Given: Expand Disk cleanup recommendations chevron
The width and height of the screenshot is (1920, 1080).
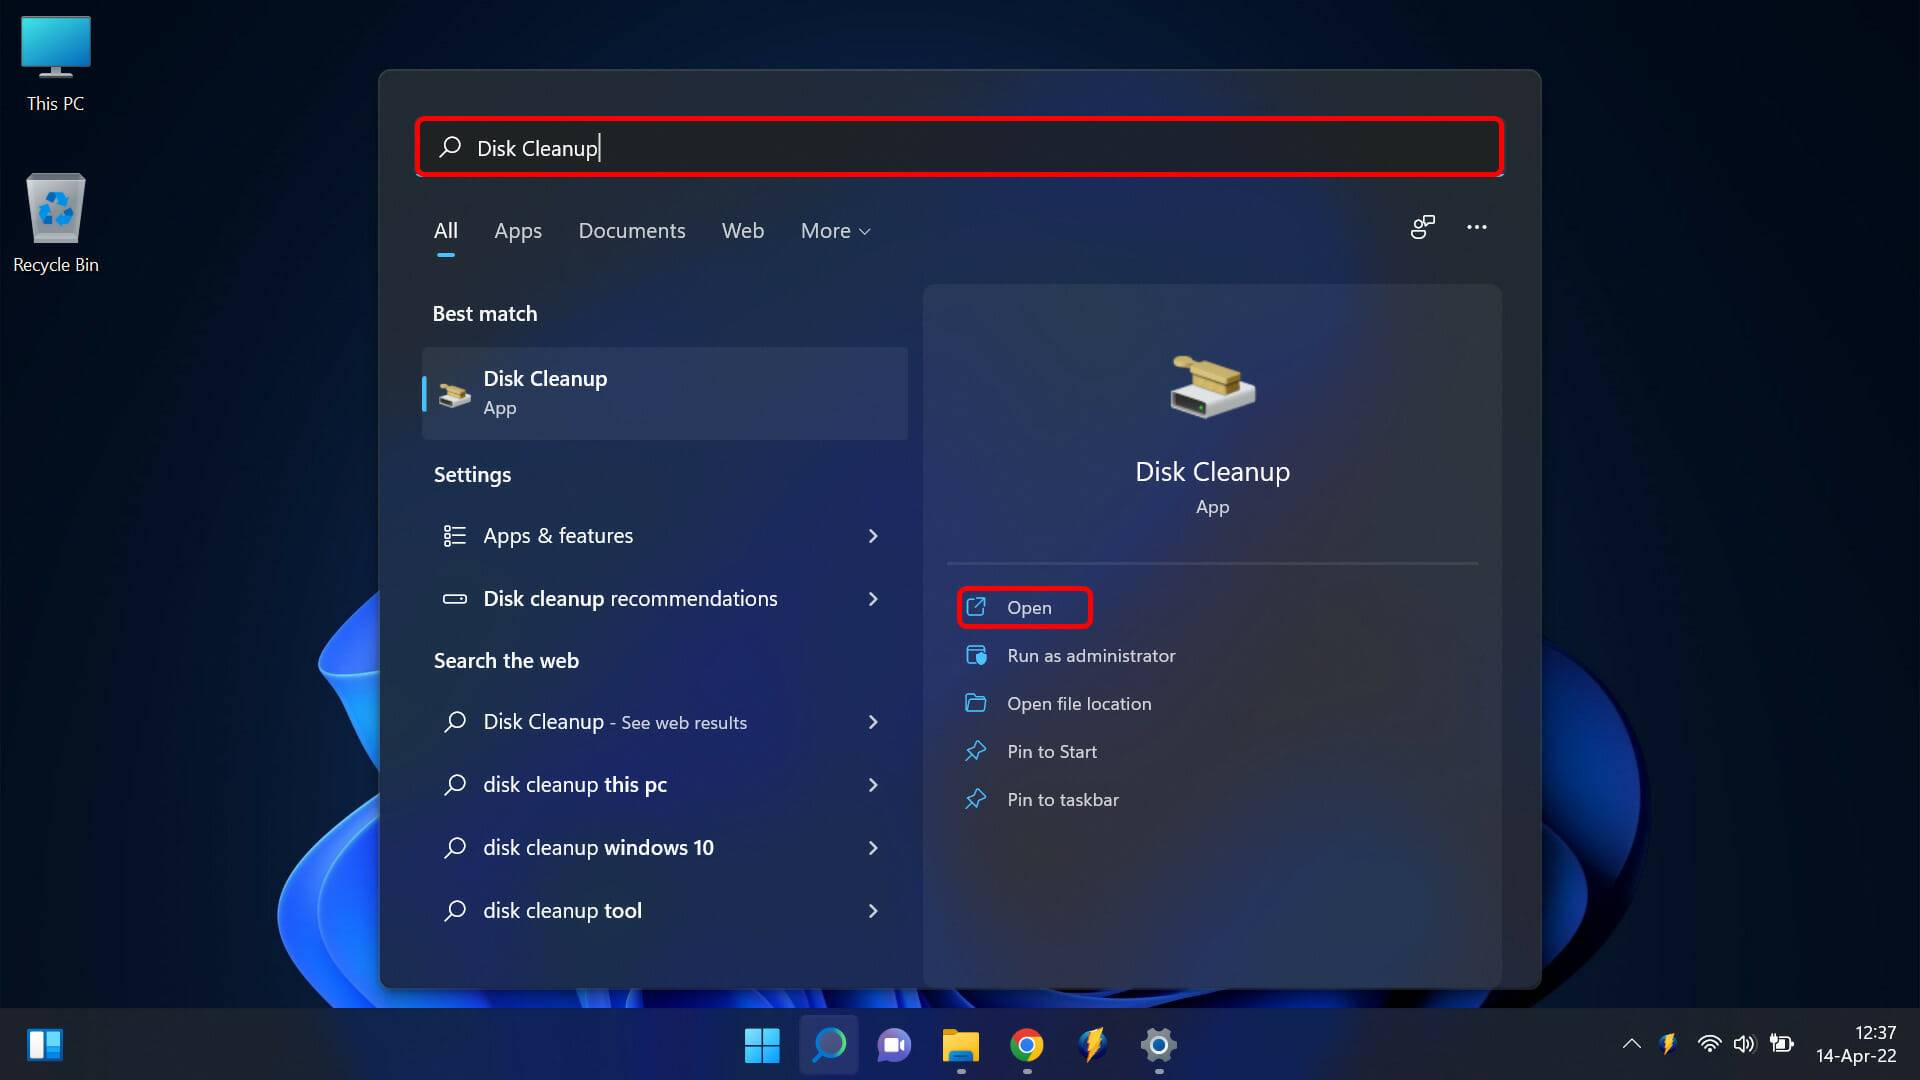Looking at the screenshot, I should [873, 599].
